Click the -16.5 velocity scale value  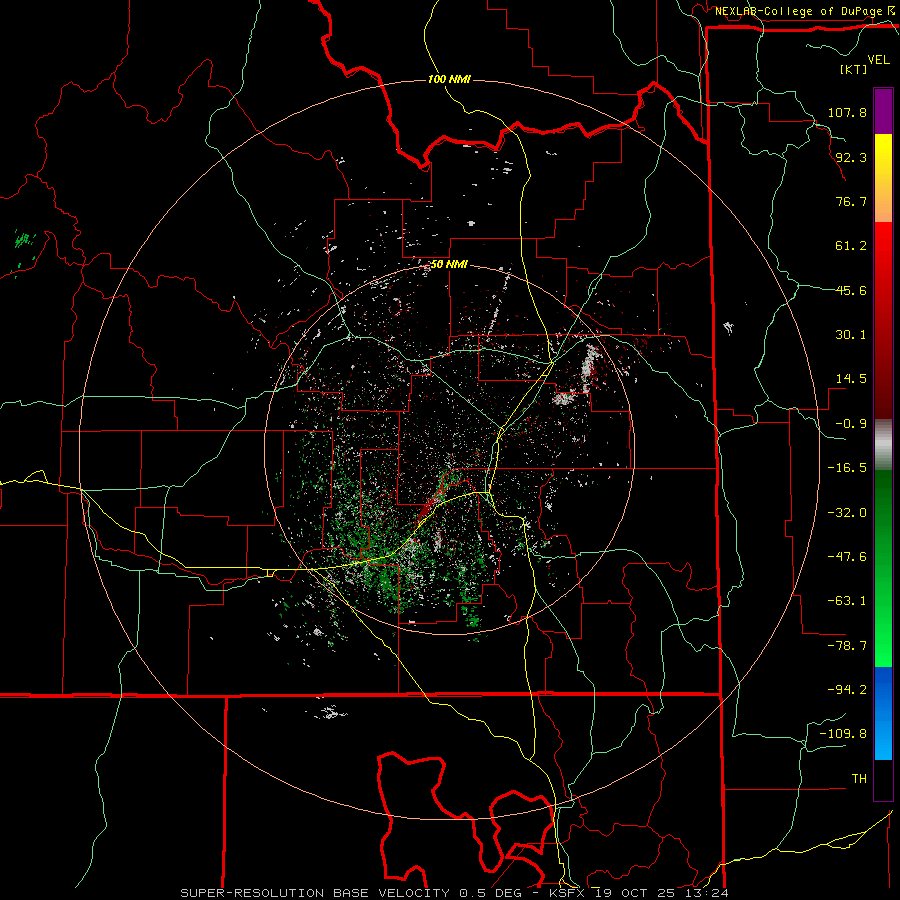point(847,468)
